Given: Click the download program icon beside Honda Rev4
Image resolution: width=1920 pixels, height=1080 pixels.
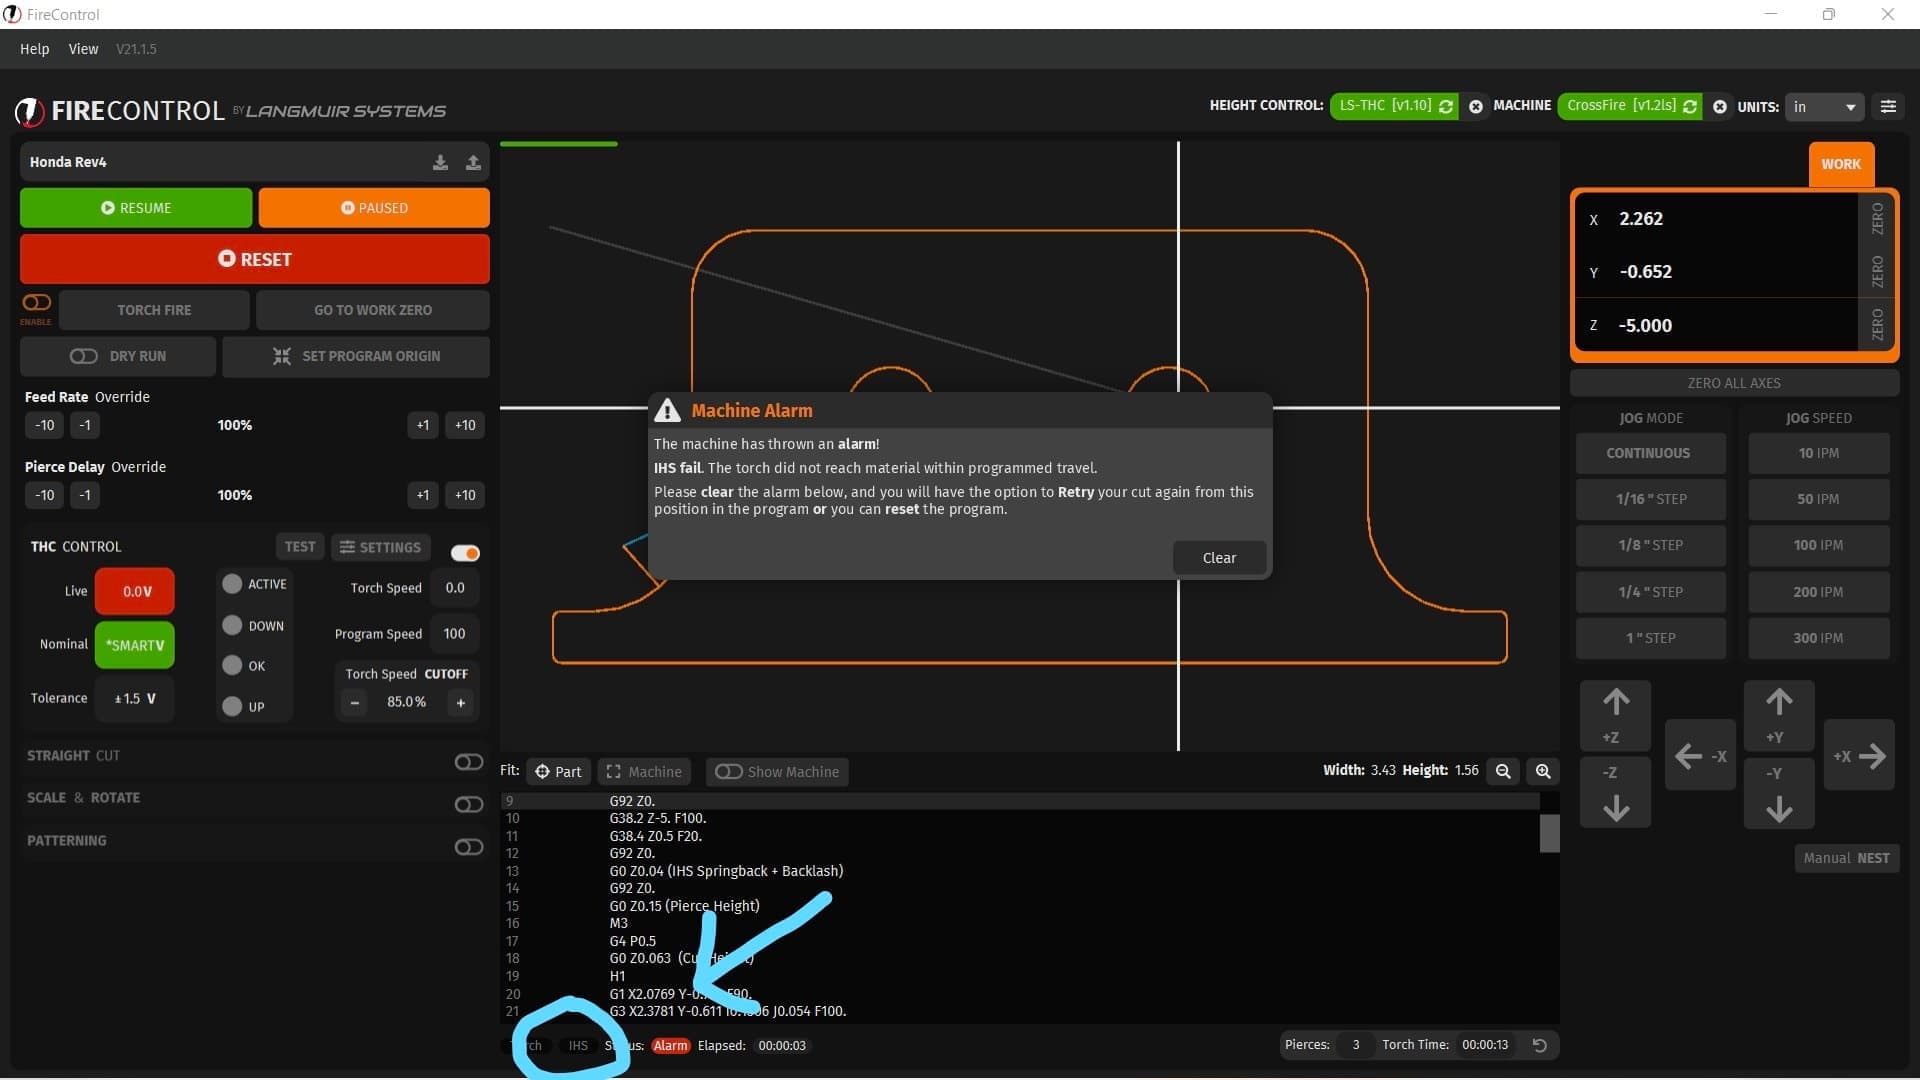Looking at the screenshot, I should click(440, 162).
